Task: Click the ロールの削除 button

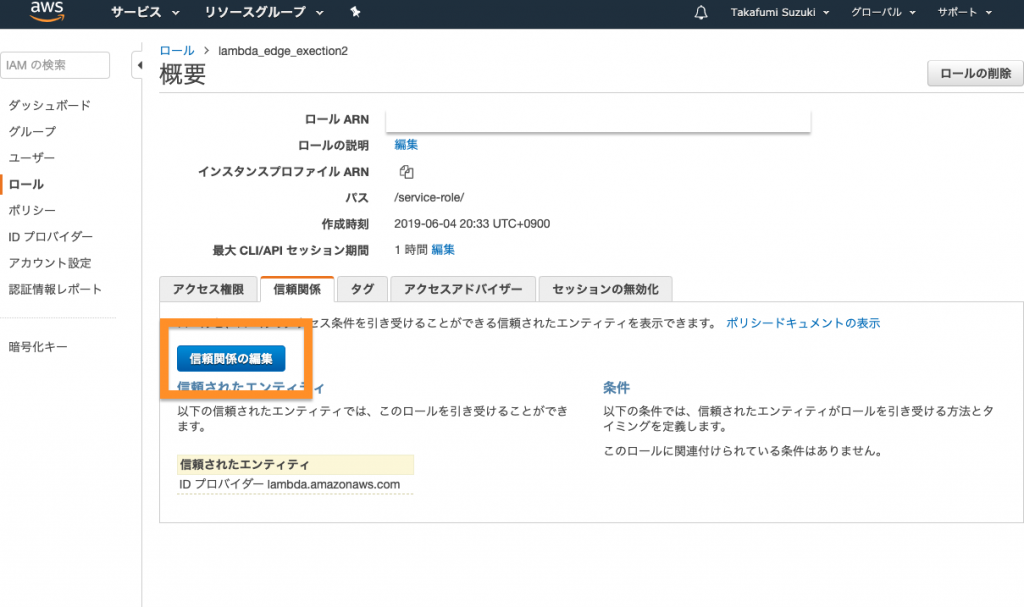Action: click(975, 73)
